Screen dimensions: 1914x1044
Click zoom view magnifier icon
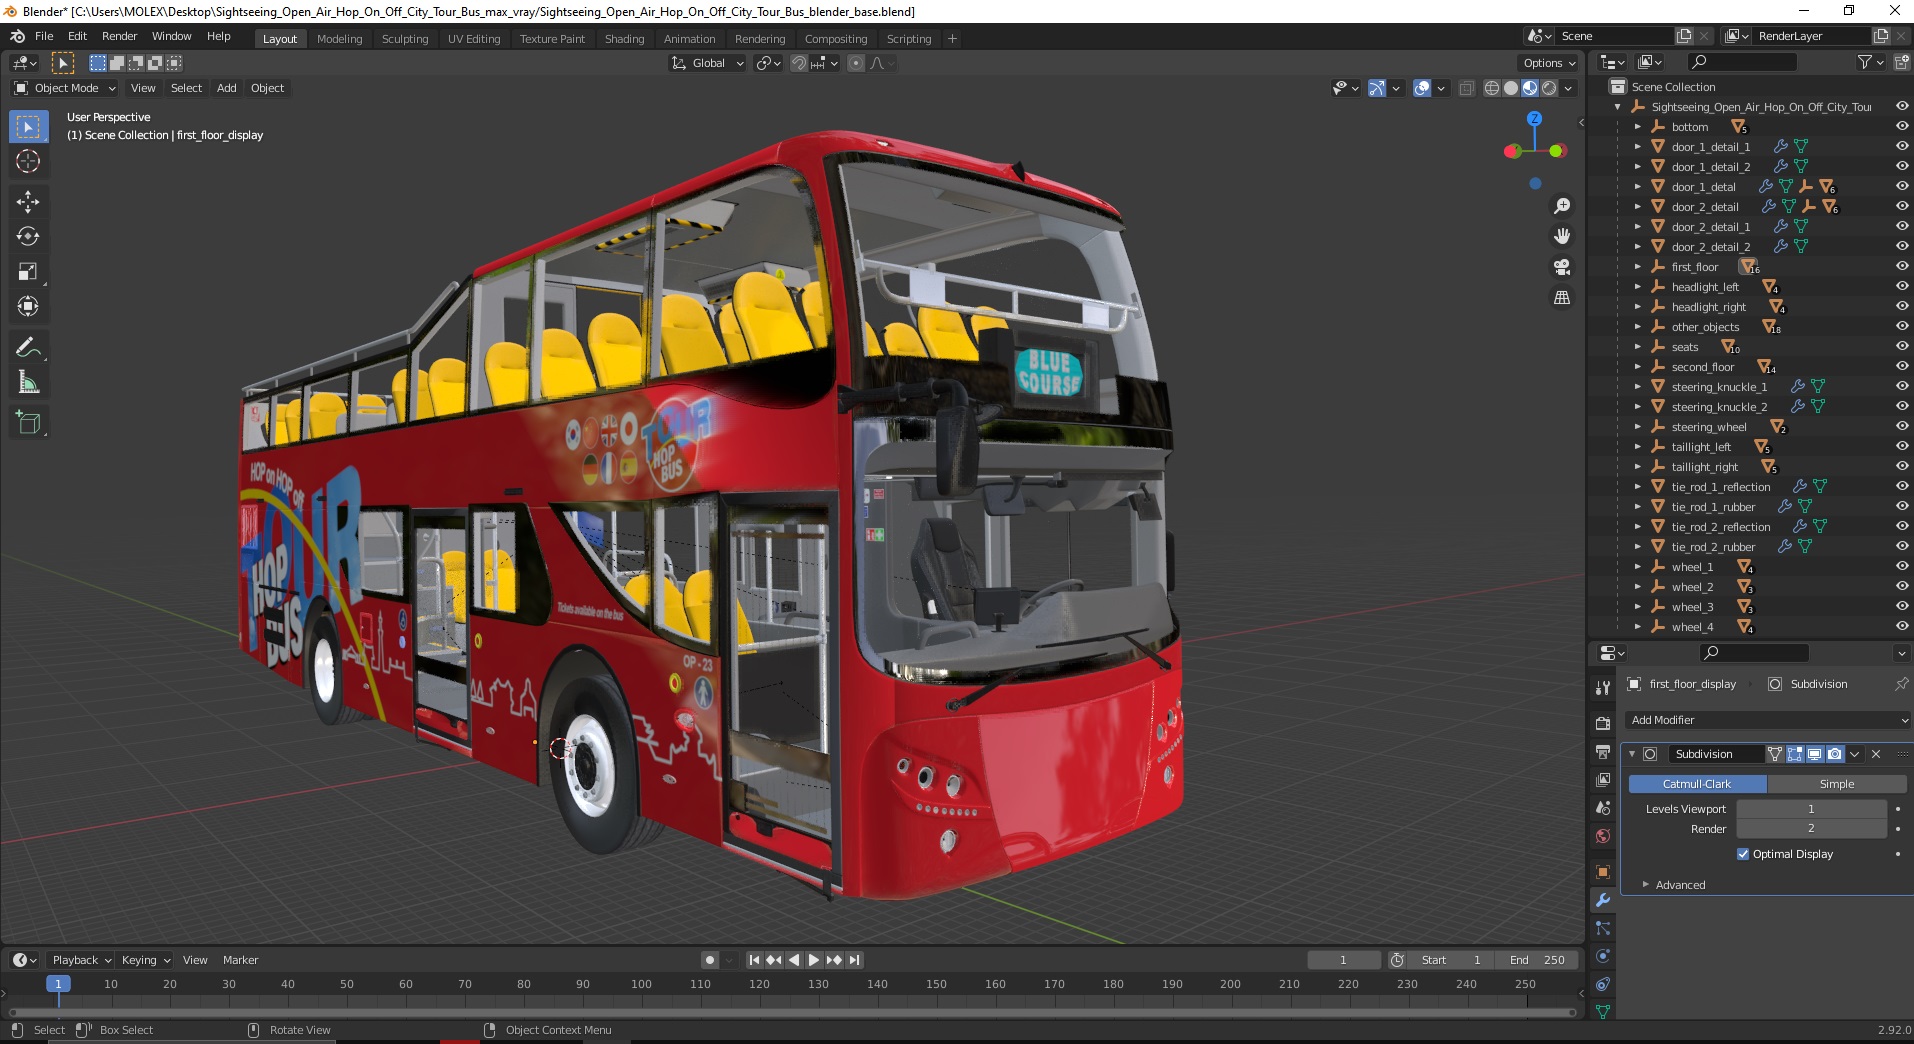pyautogui.click(x=1561, y=206)
